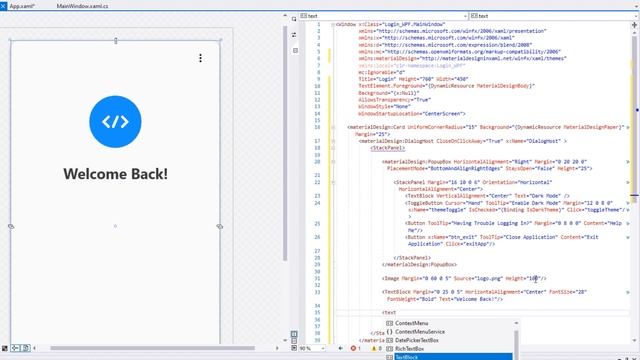The image size is (640, 360).
Task: Click the right margin handle of design window
Action: pyautogui.click(x=220, y=226)
